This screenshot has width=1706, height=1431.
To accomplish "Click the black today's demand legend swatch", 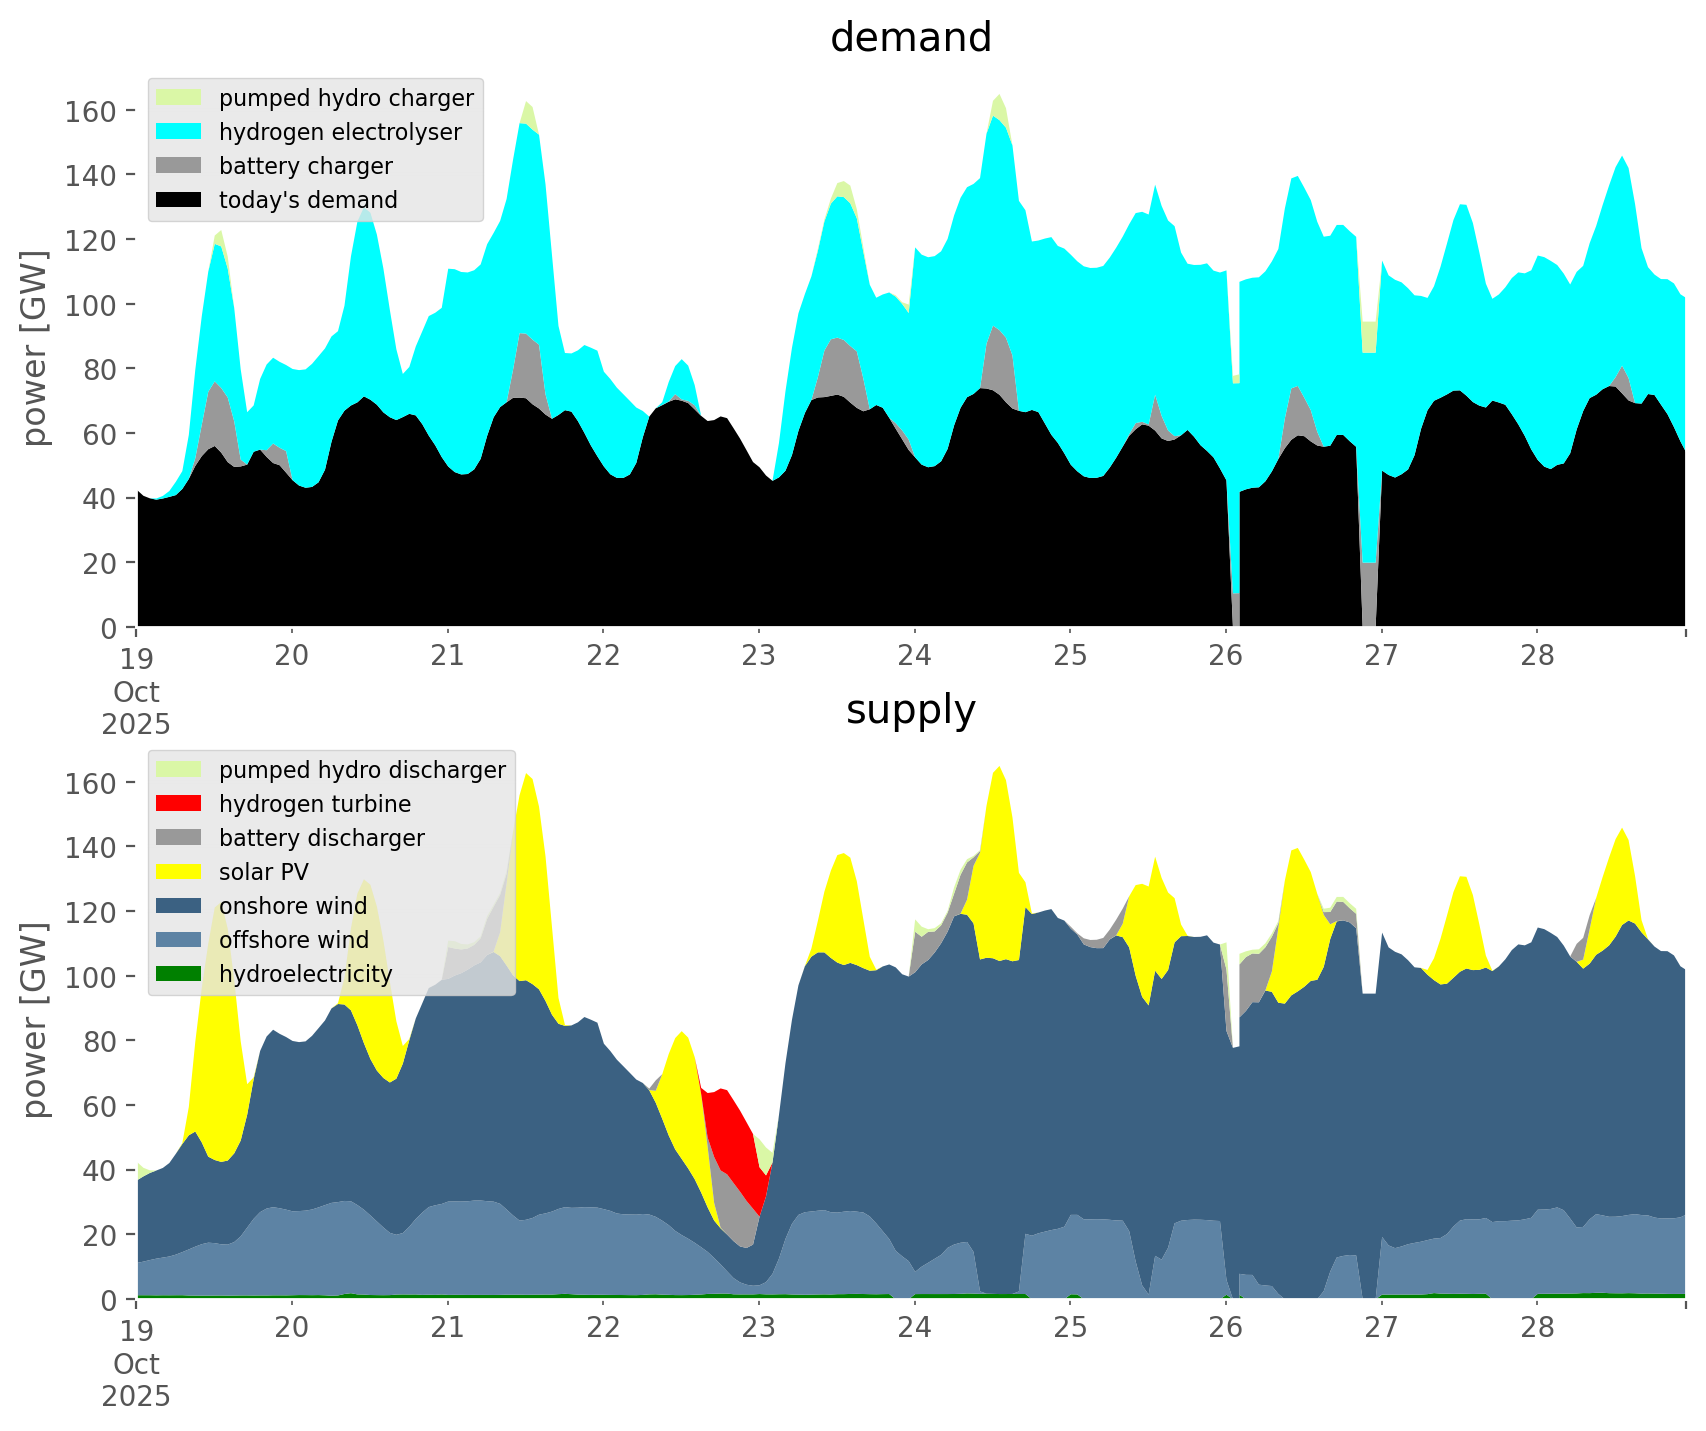I will click(x=179, y=200).
